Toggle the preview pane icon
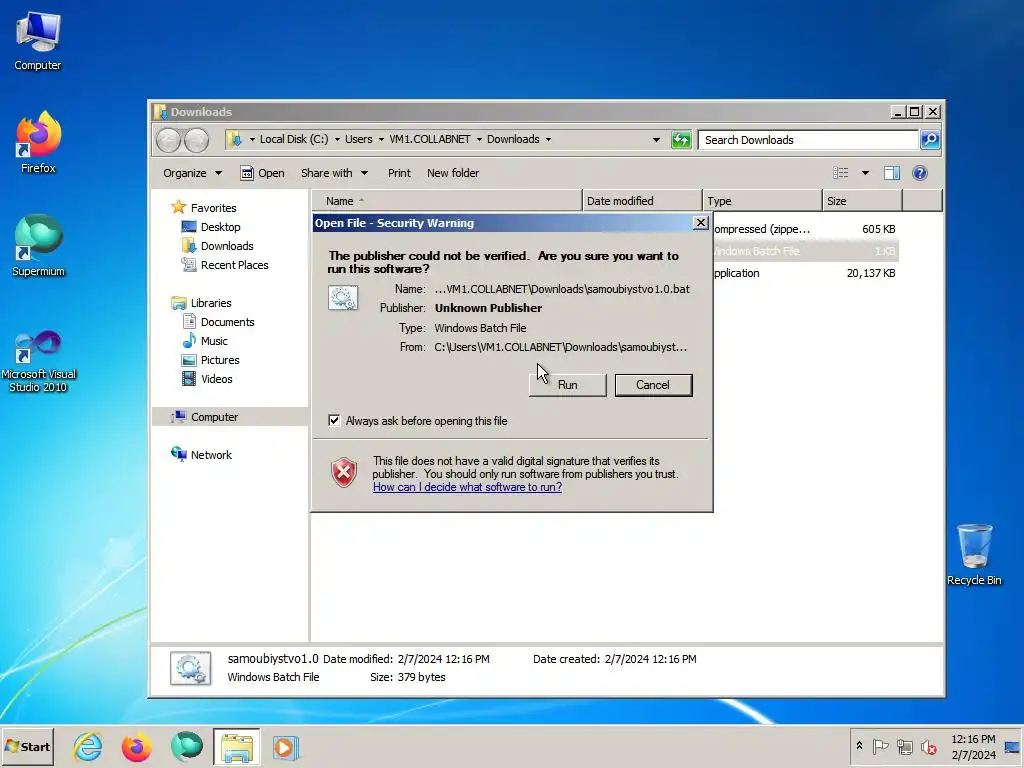 pos(891,173)
